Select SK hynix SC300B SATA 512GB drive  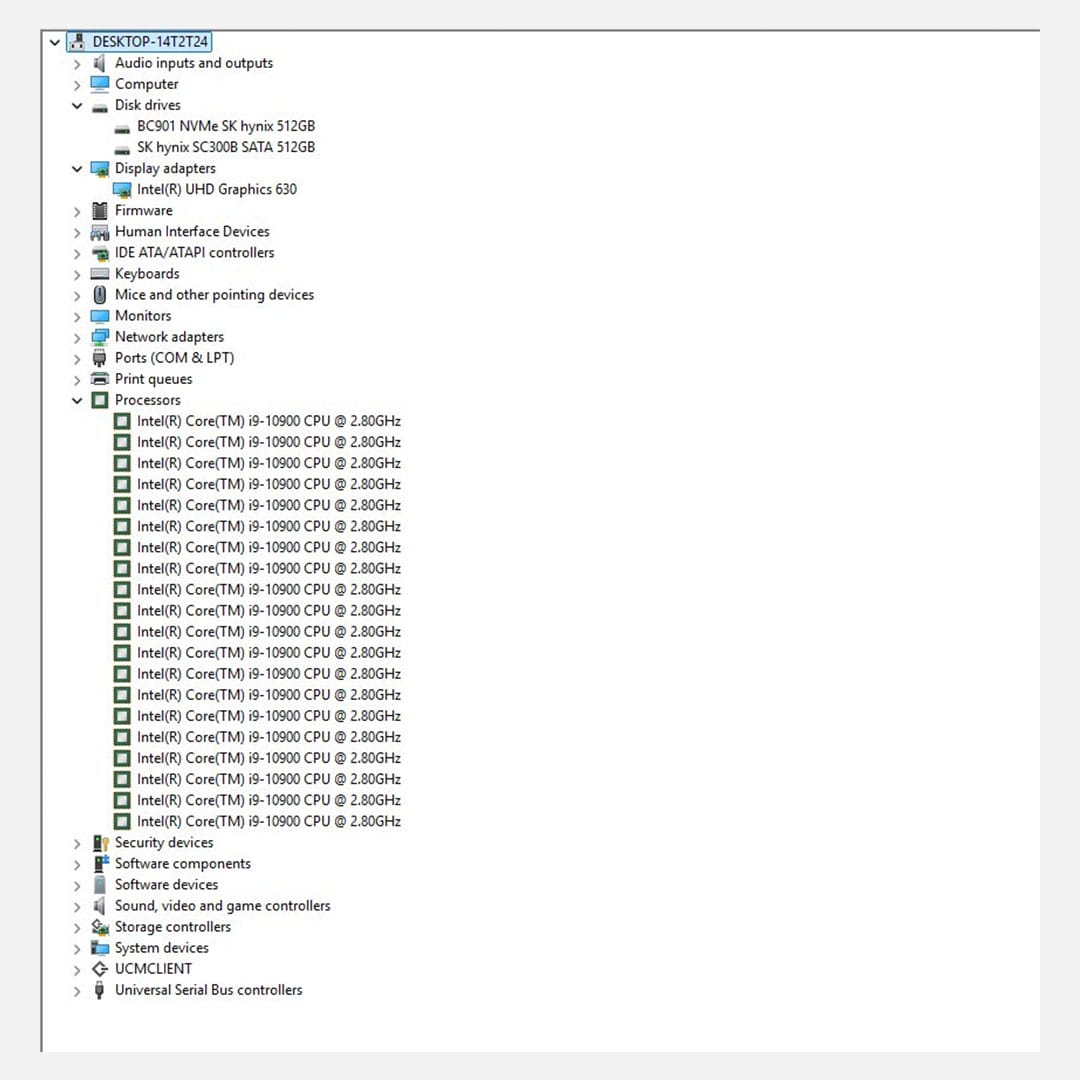[226, 147]
